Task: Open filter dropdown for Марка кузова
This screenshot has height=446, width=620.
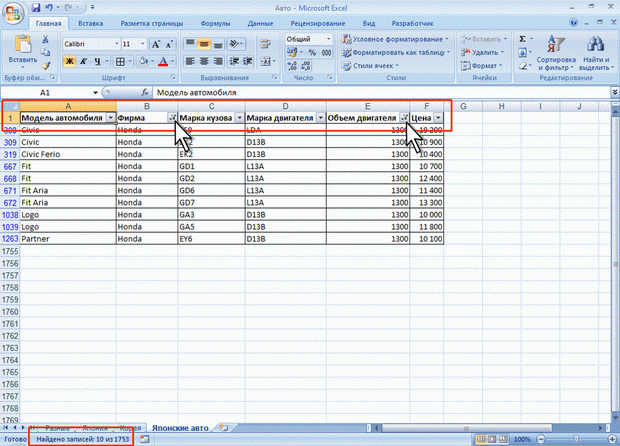Action: 240,118
